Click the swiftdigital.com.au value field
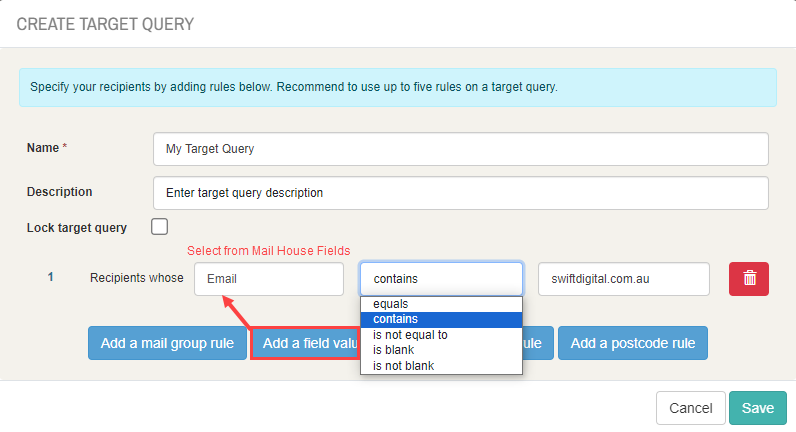796x432 pixels. pyautogui.click(x=624, y=279)
